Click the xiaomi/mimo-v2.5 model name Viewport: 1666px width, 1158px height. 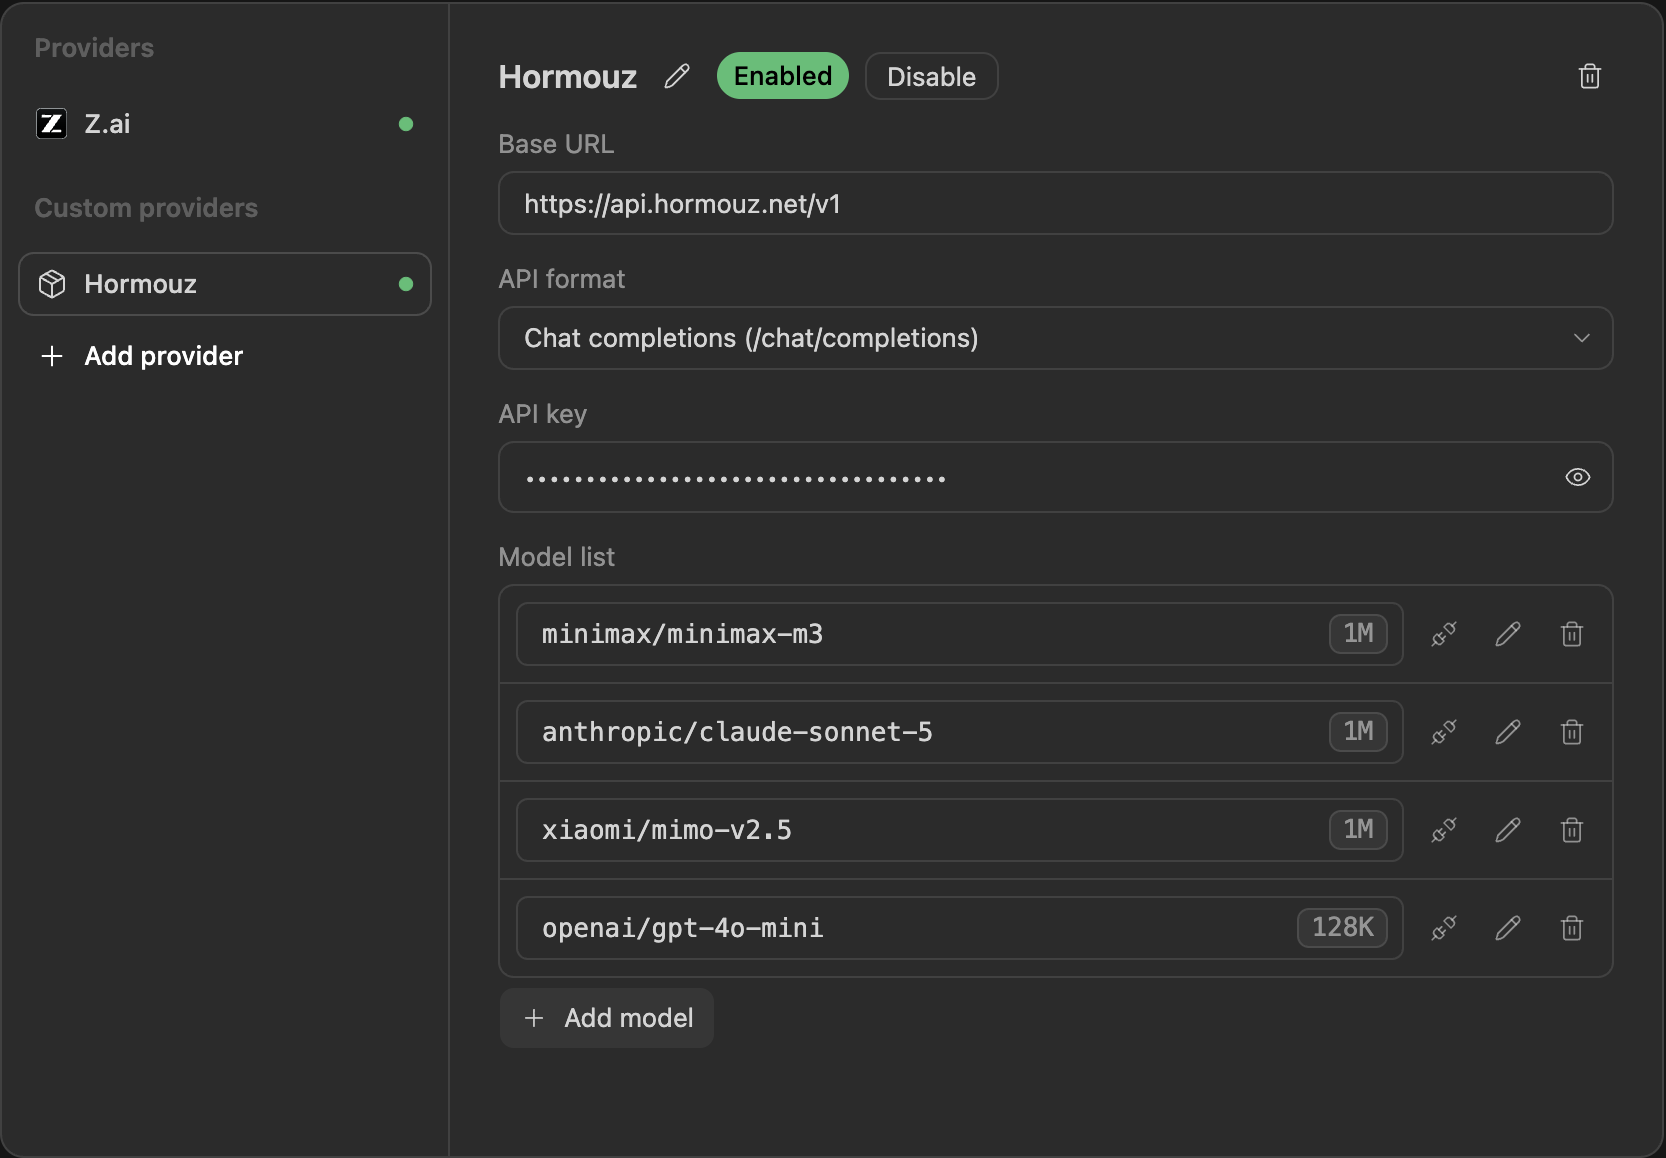pyautogui.click(x=667, y=830)
